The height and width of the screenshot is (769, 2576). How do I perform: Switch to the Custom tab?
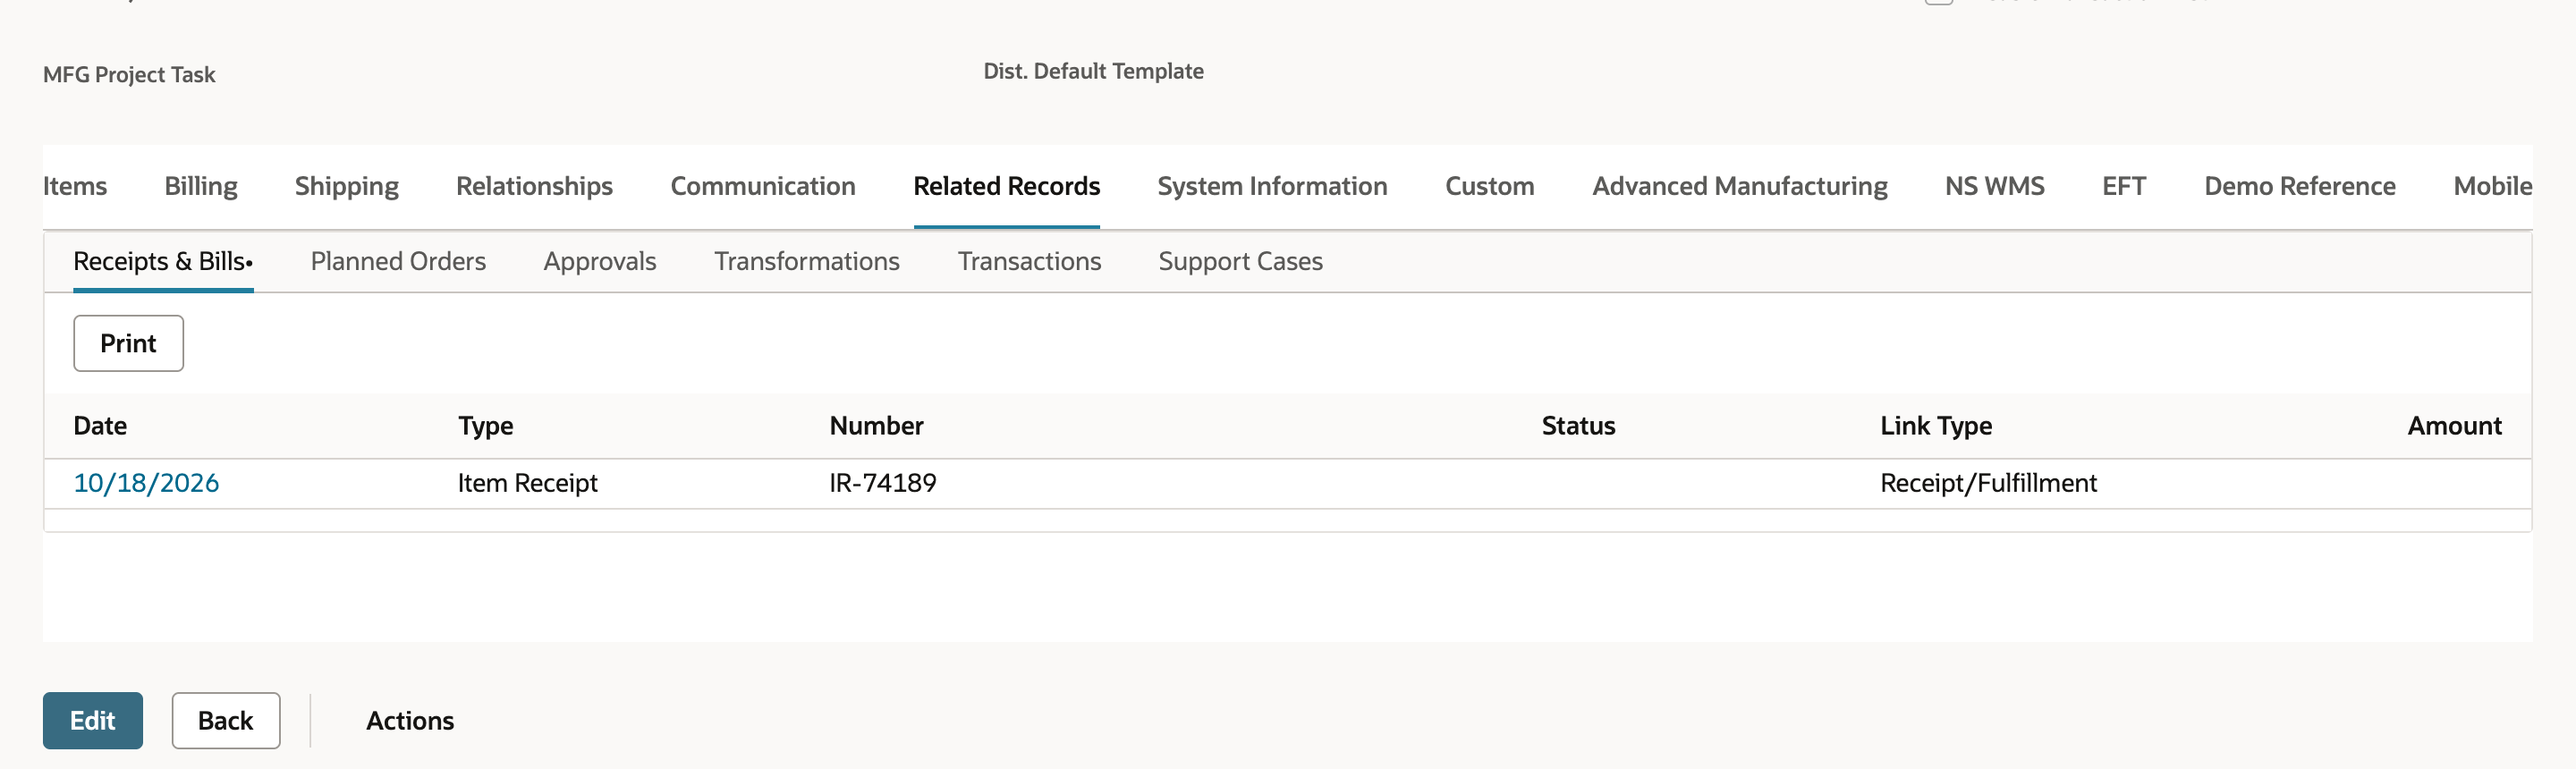click(1489, 186)
